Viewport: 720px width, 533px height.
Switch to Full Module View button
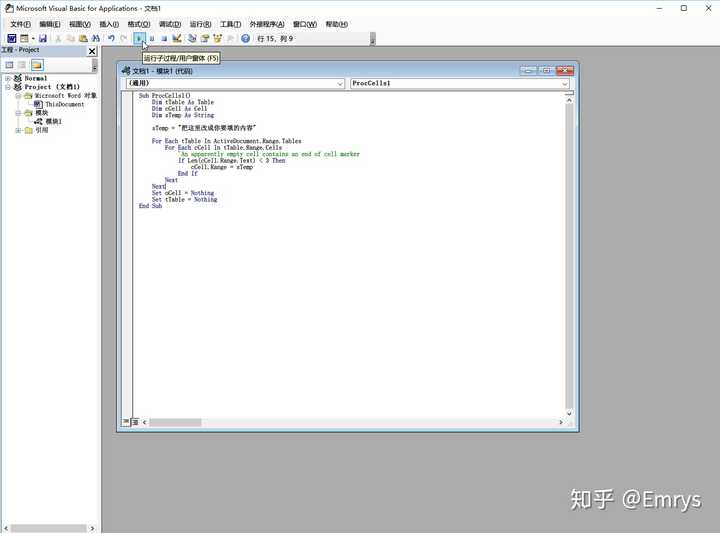point(135,422)
